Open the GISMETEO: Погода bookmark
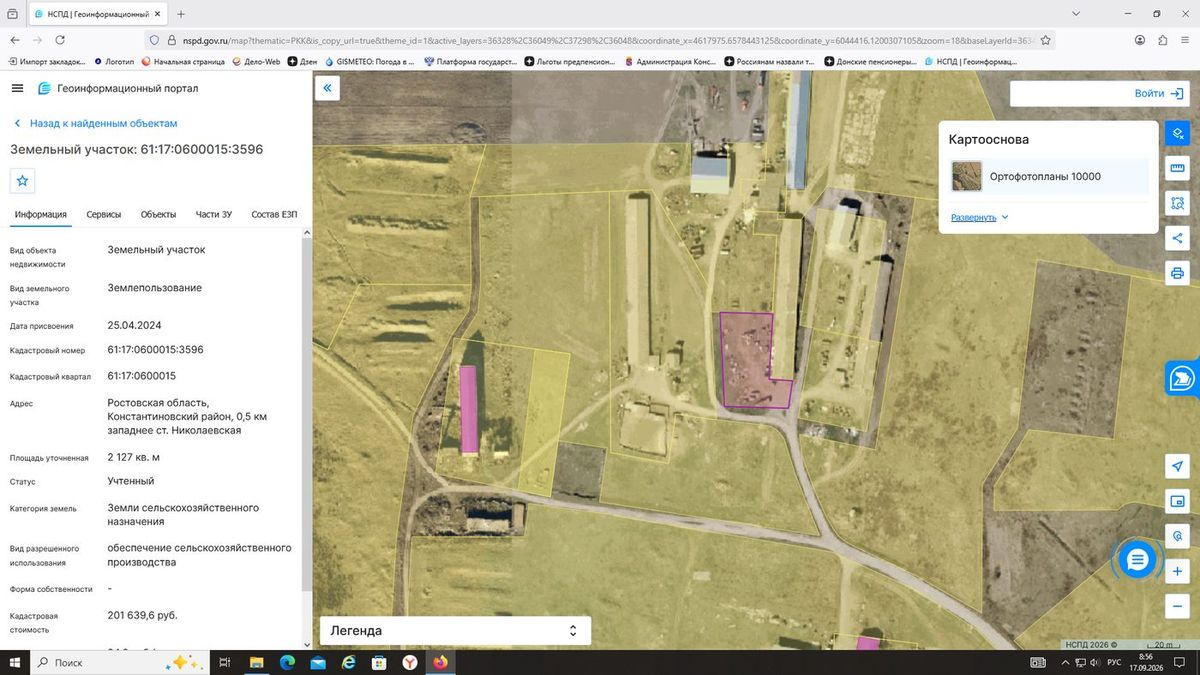Image resolution: width=1200 pixels, height=675 pixels. click(369, 61)
